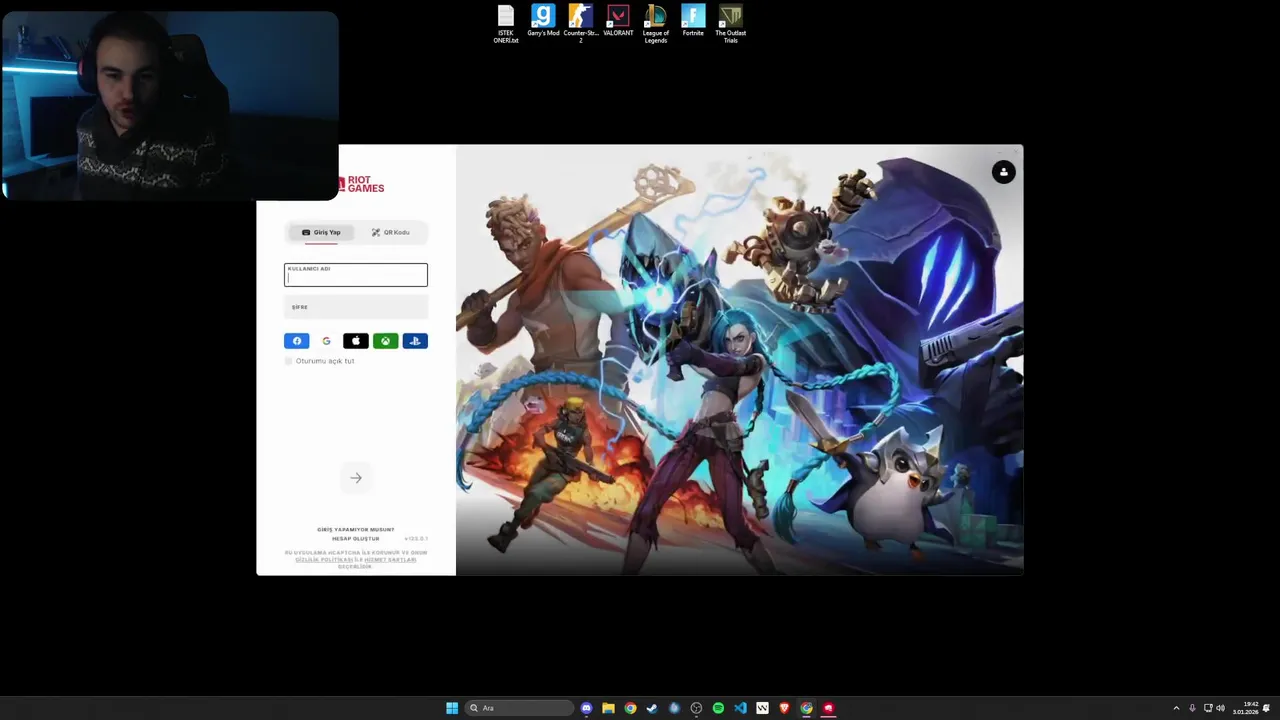Click the network icon in system tray
Viewport: 1280px width, 720px height.
[x=1208, y=708]
